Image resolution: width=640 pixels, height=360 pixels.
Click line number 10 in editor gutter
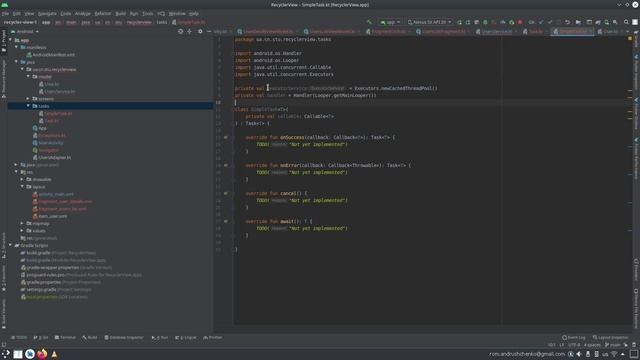[218, 102]
